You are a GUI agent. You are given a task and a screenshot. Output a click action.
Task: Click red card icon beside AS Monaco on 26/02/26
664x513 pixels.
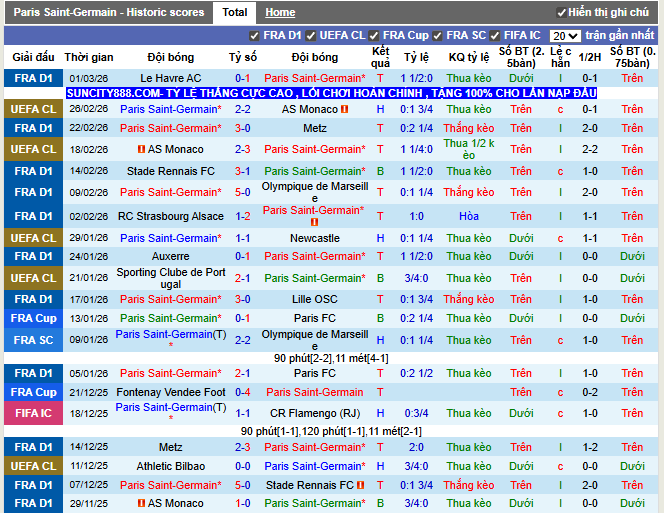pos(344,110)
